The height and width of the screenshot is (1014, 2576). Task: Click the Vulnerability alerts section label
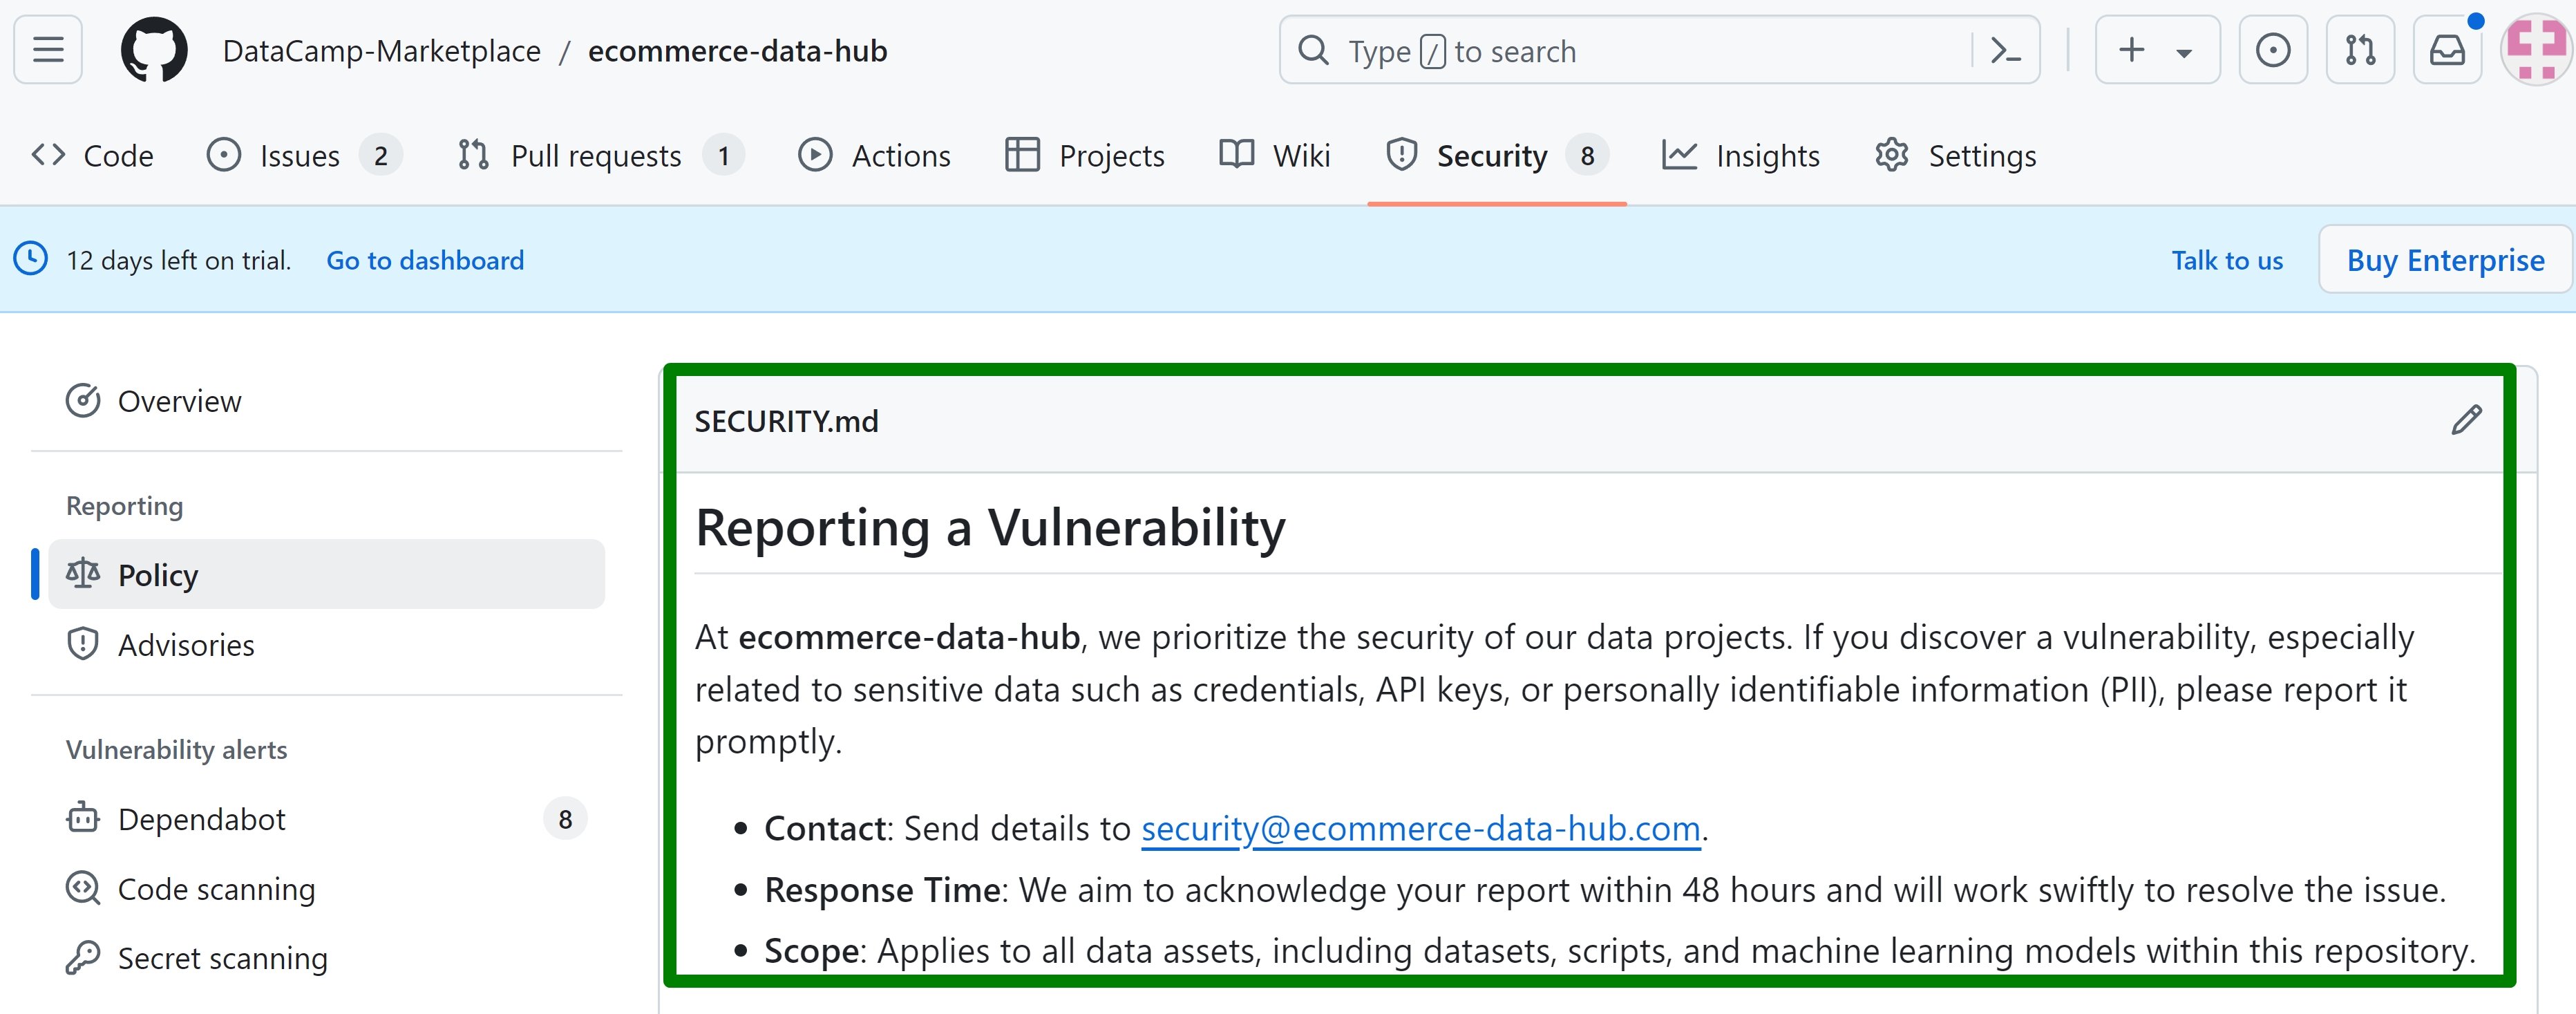177,749
